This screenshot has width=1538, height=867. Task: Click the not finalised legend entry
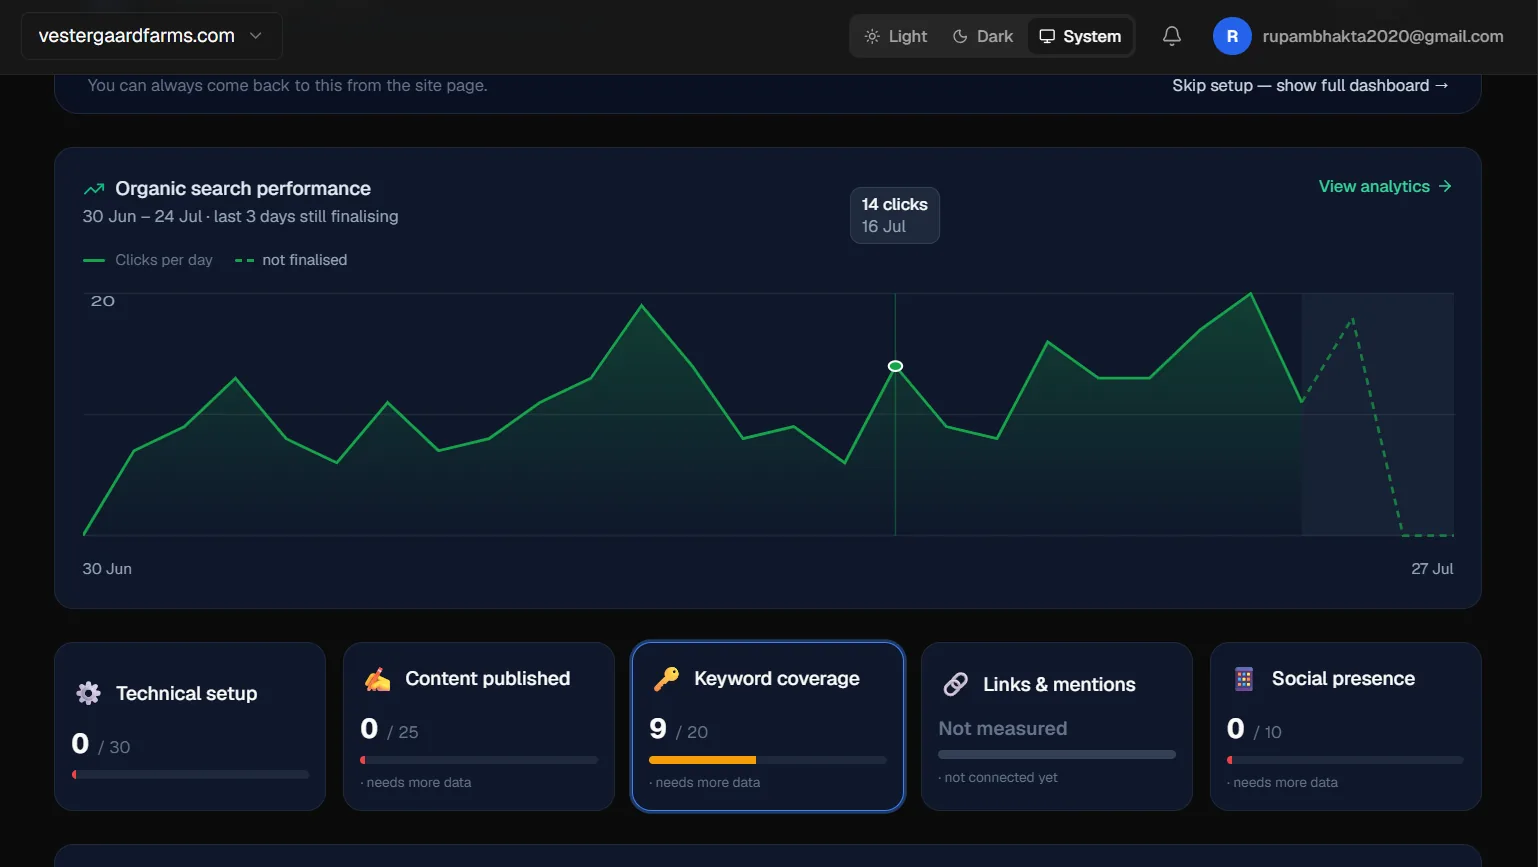[x=291, y=260]
